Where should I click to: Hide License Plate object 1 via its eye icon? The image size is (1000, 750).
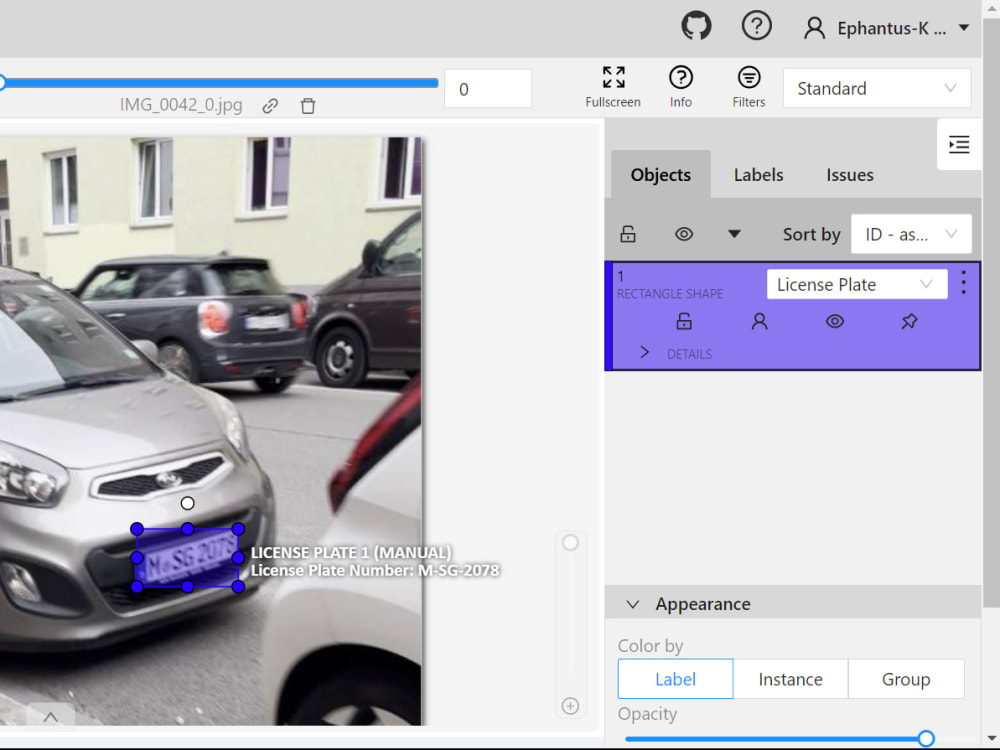point(835,321)
